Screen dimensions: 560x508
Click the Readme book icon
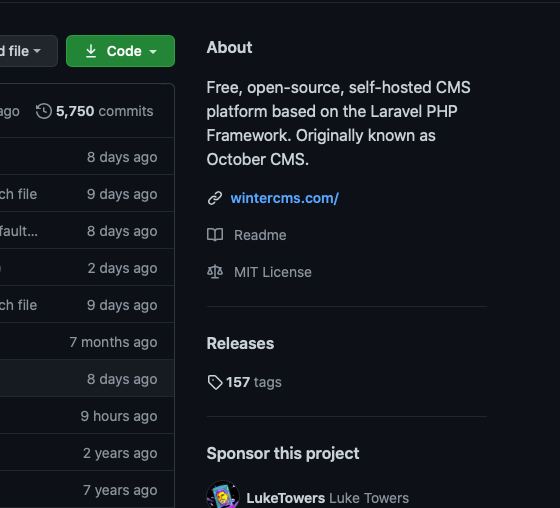pos(215,235)
